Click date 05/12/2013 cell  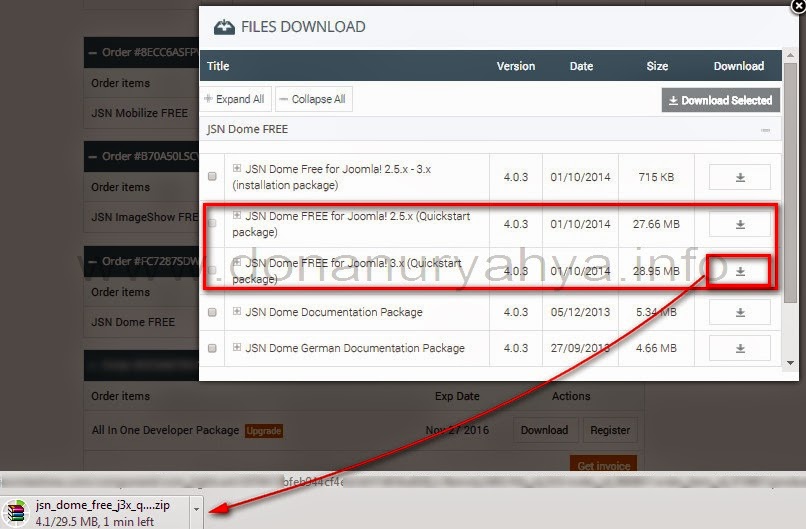(580, 312)
